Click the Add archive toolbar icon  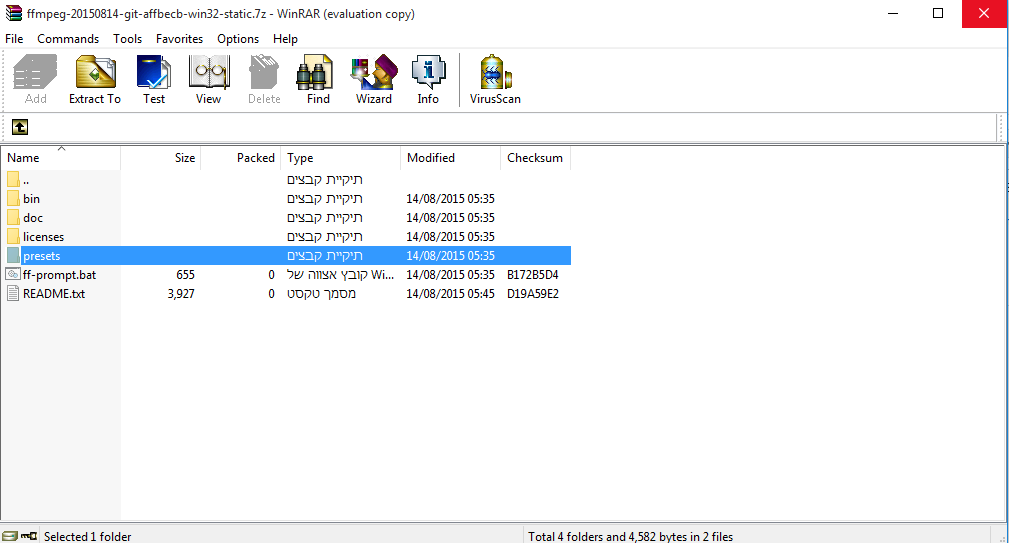(35, 78)
